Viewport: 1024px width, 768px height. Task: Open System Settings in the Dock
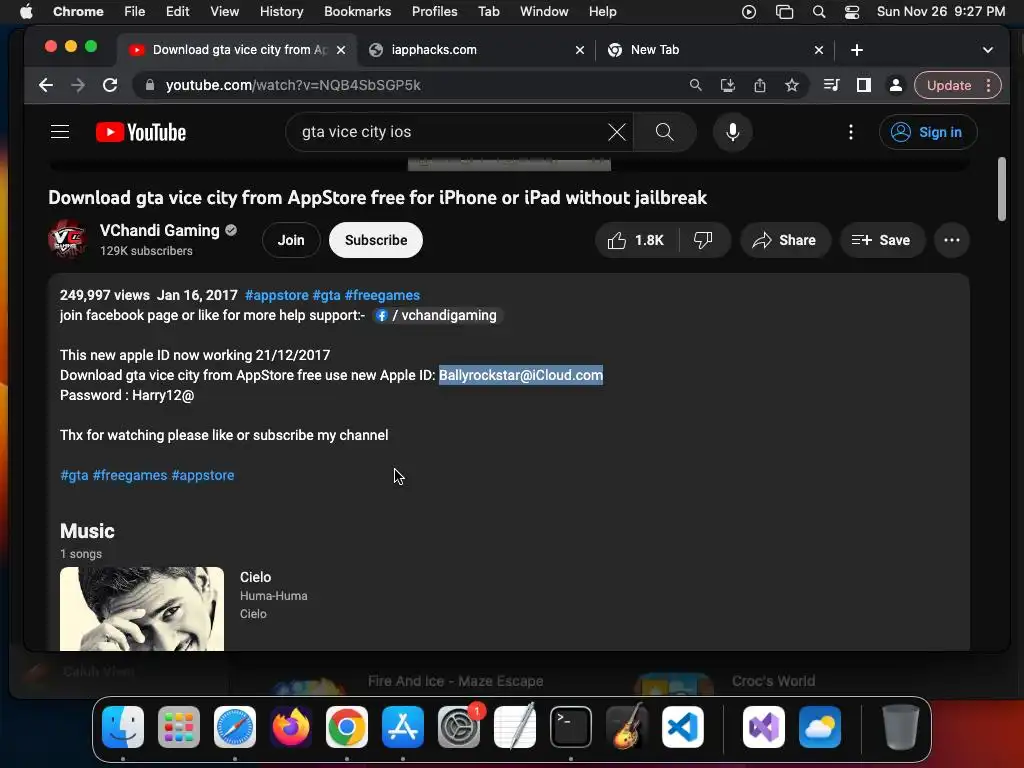tap(458, 726)
